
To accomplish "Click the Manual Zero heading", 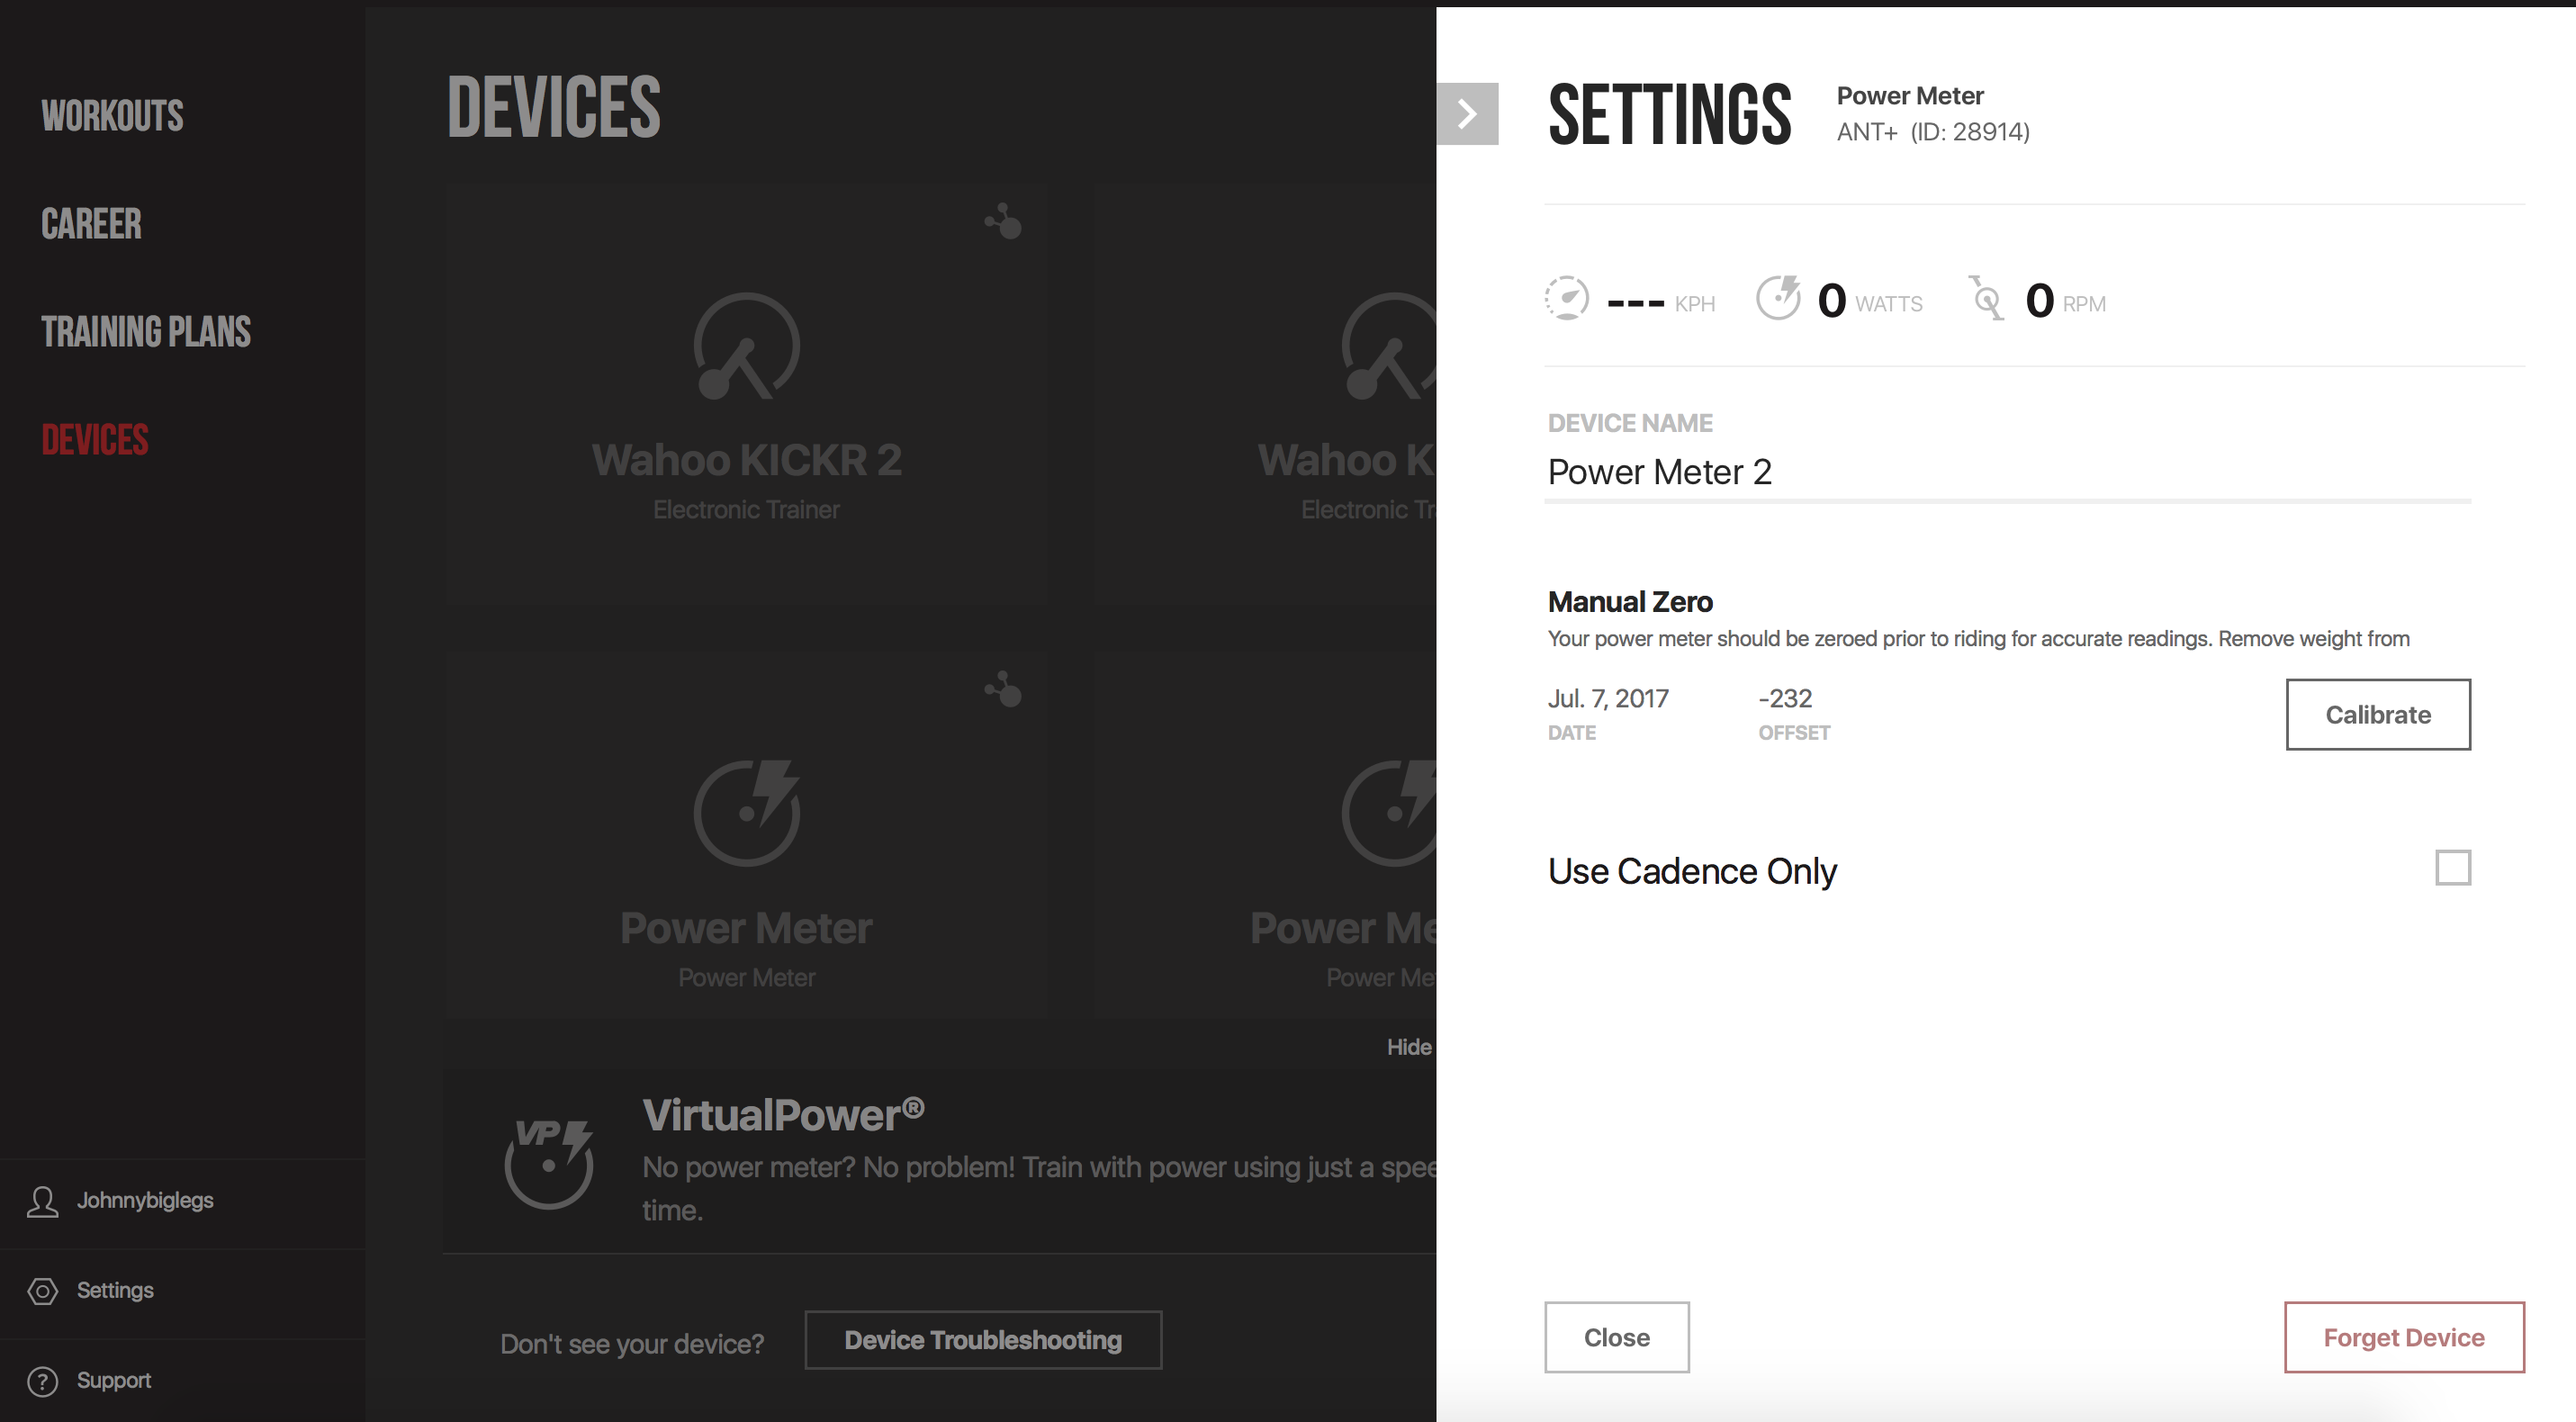I will (x=1630, y=602).
